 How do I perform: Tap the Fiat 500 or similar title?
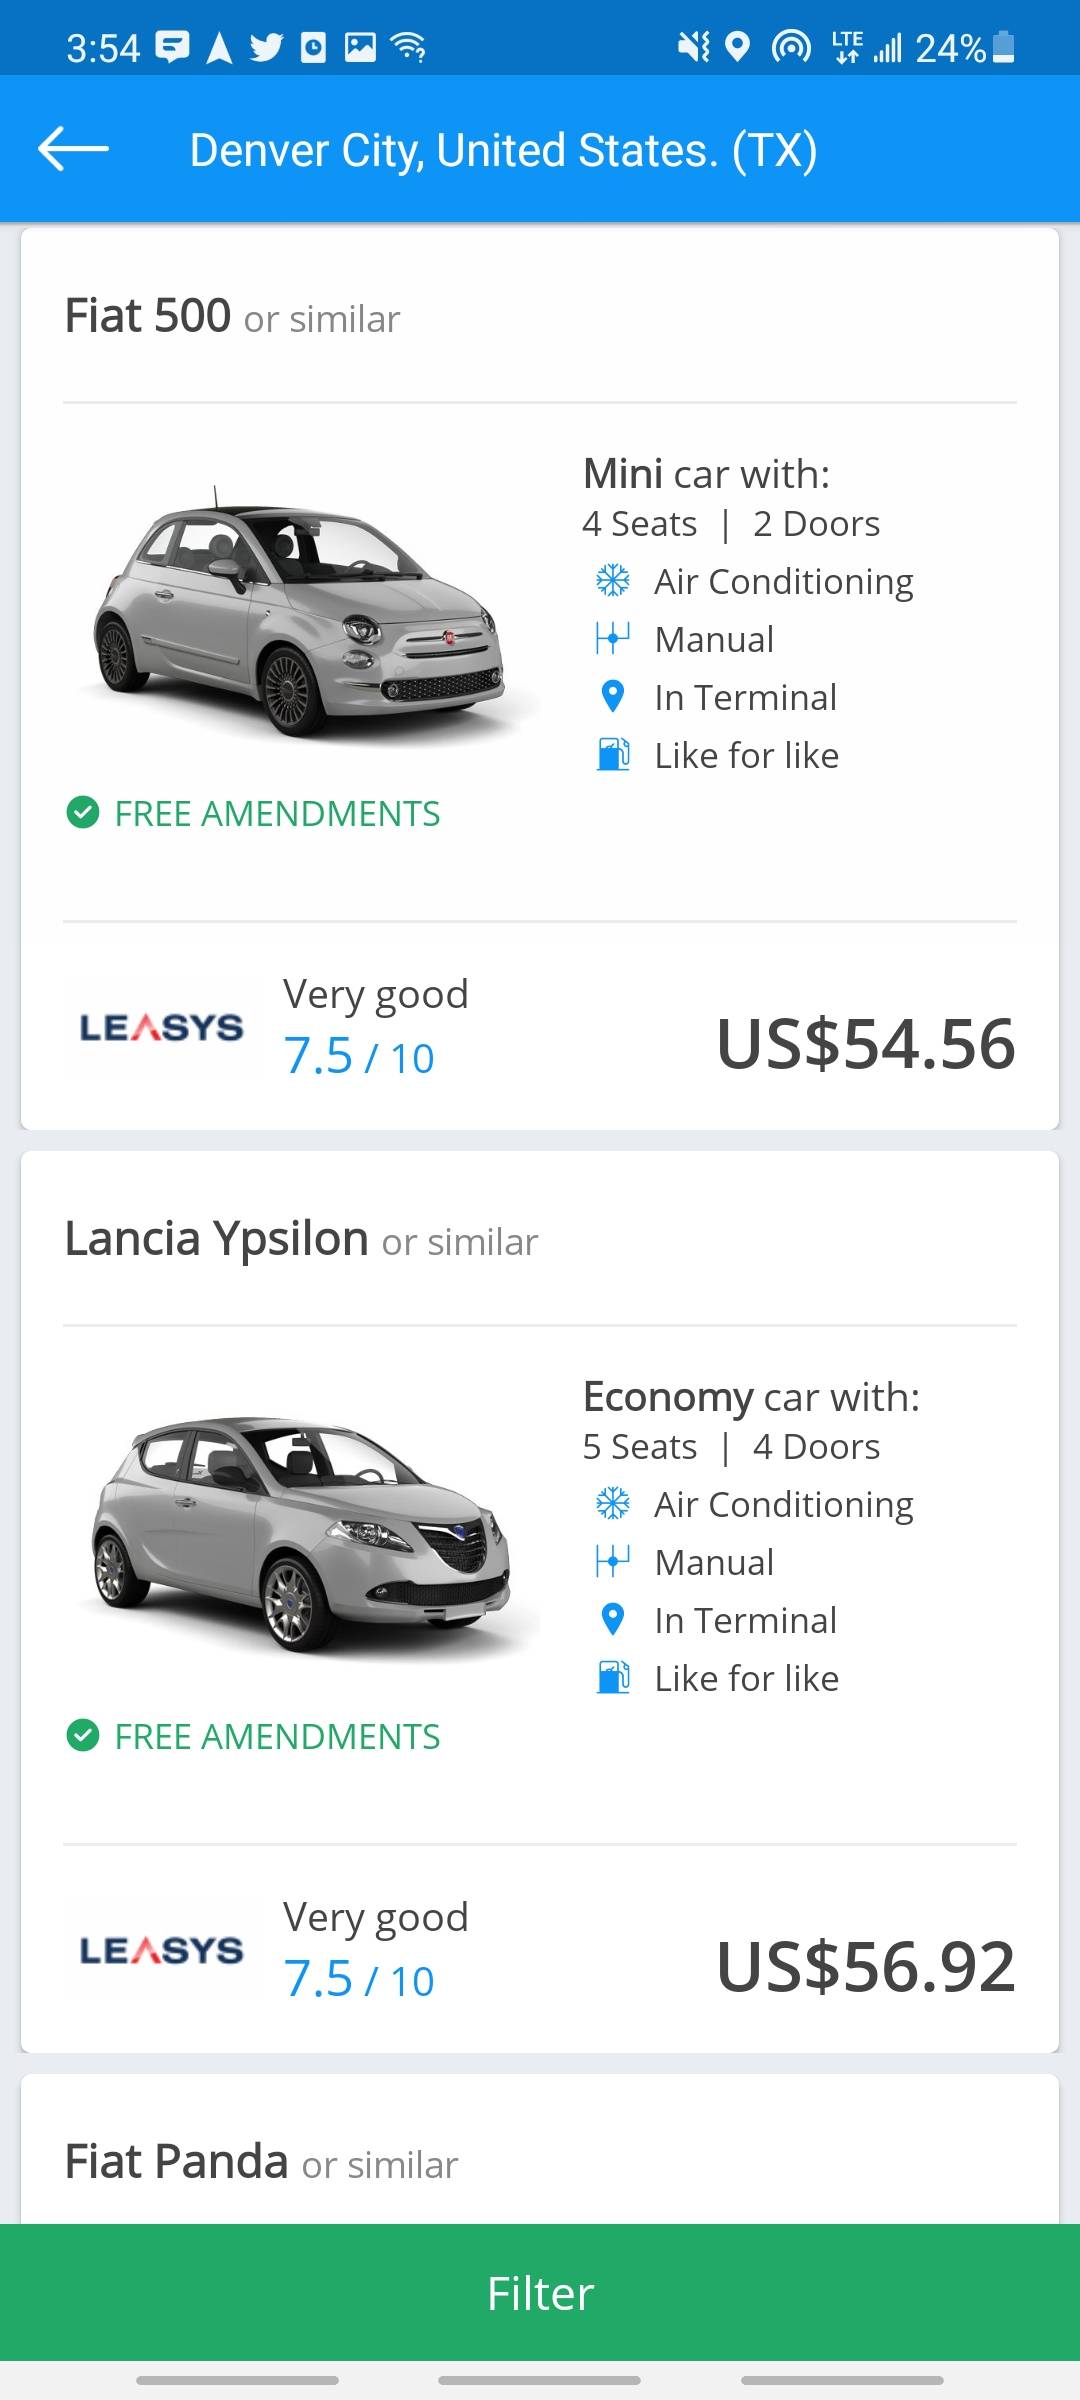(232, 316)
